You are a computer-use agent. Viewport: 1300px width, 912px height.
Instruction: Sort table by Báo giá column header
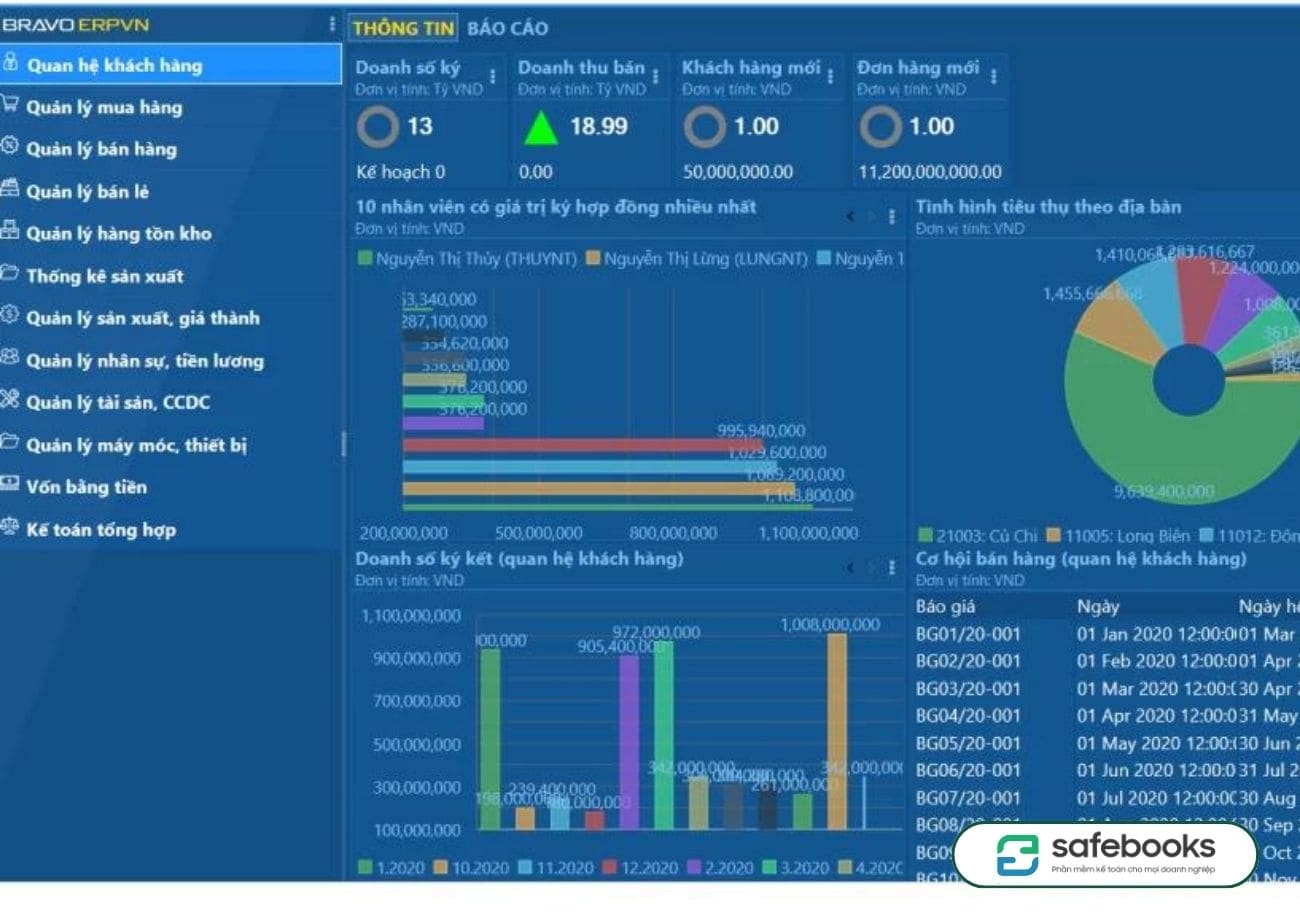coord(945,606)
